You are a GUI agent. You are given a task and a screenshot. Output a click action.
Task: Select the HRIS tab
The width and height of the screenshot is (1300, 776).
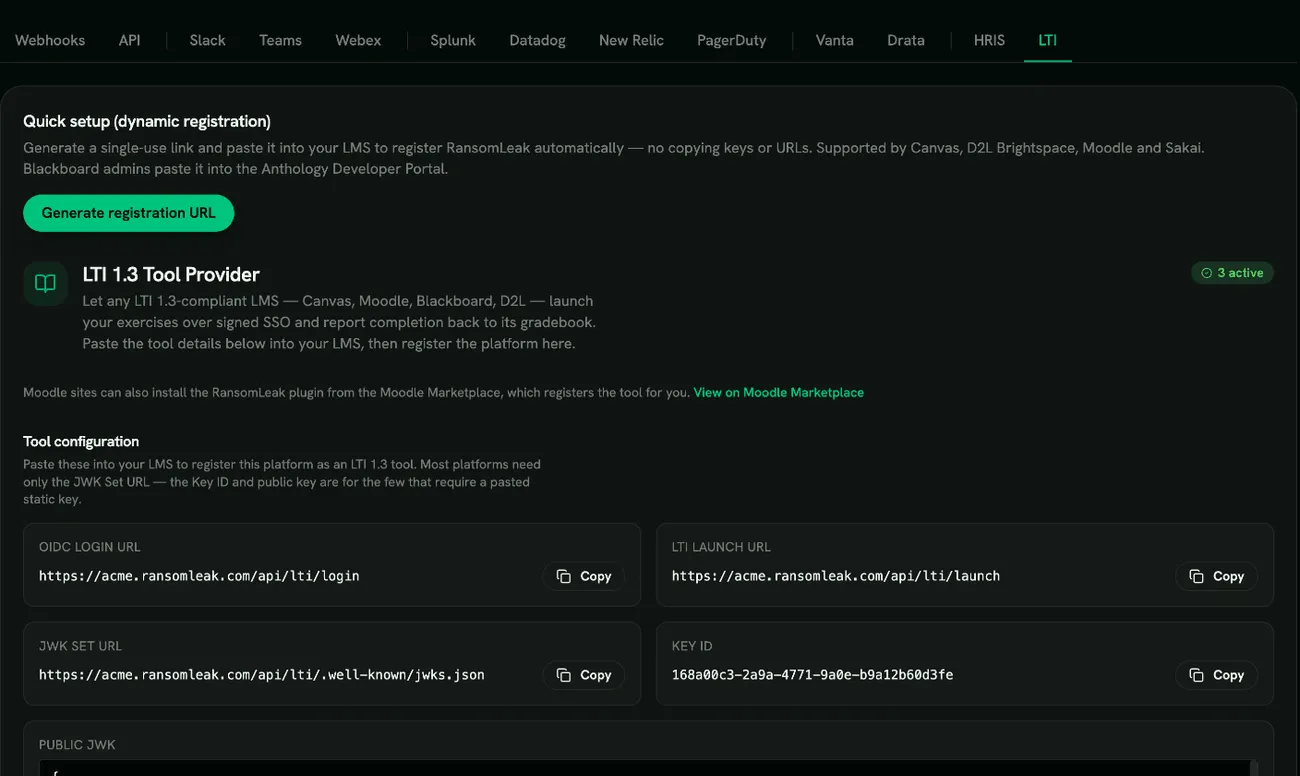(x=989, y=40)
